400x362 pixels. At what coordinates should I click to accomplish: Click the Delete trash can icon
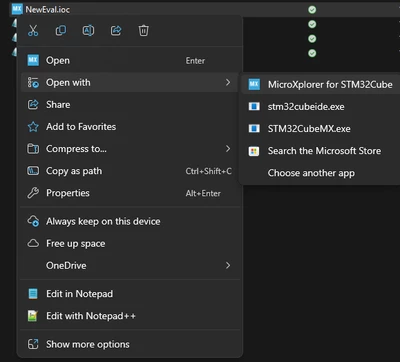coord(144,31)
